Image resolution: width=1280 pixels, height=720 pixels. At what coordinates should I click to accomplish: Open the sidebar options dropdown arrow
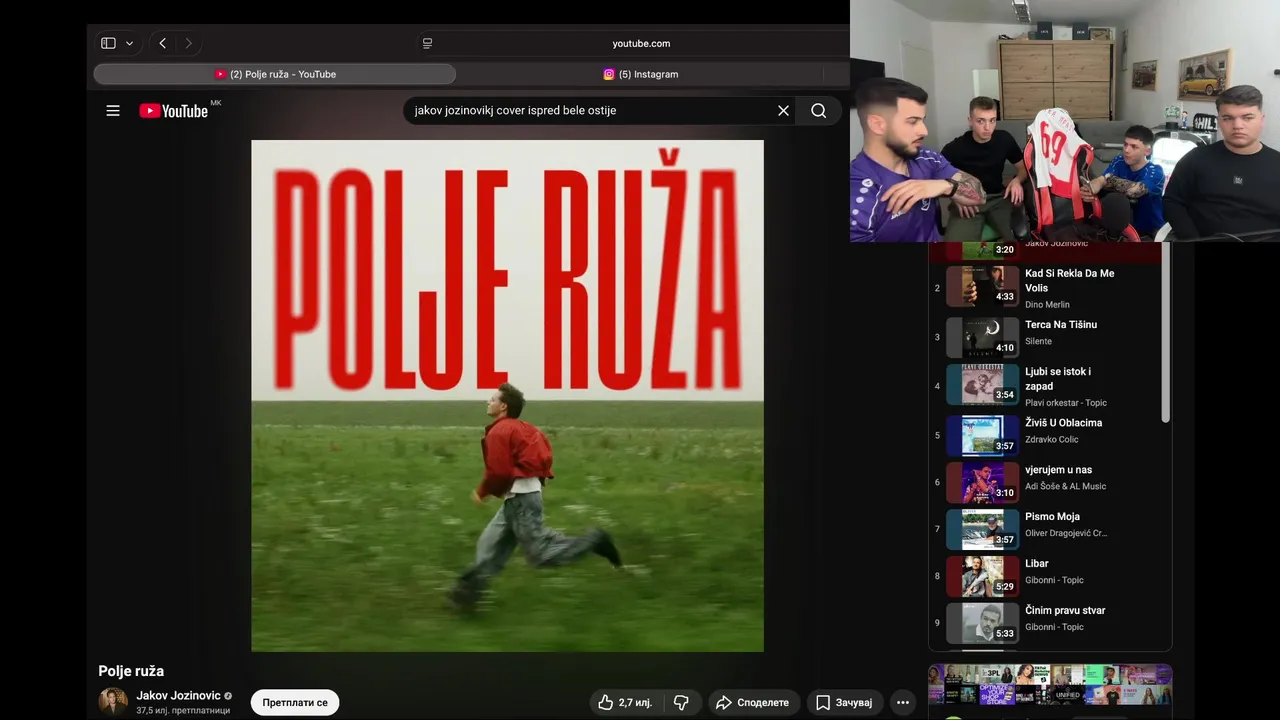coord(129,44)
